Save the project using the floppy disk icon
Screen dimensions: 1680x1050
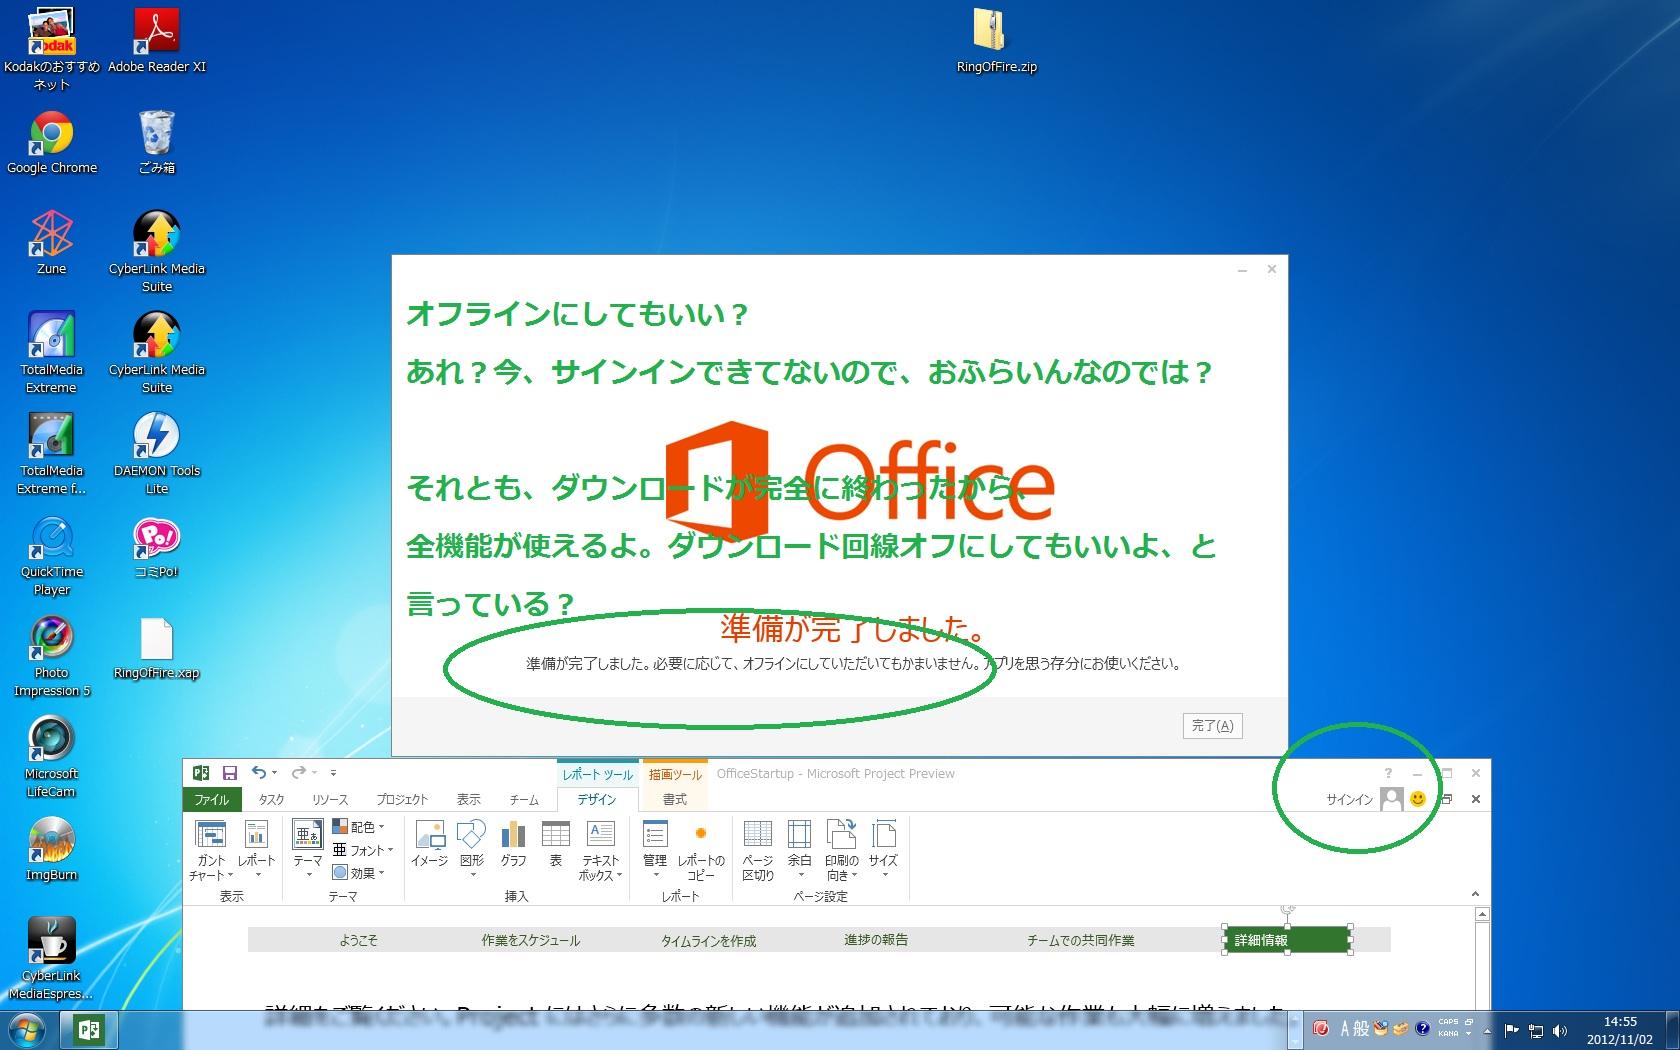[229, 773]
